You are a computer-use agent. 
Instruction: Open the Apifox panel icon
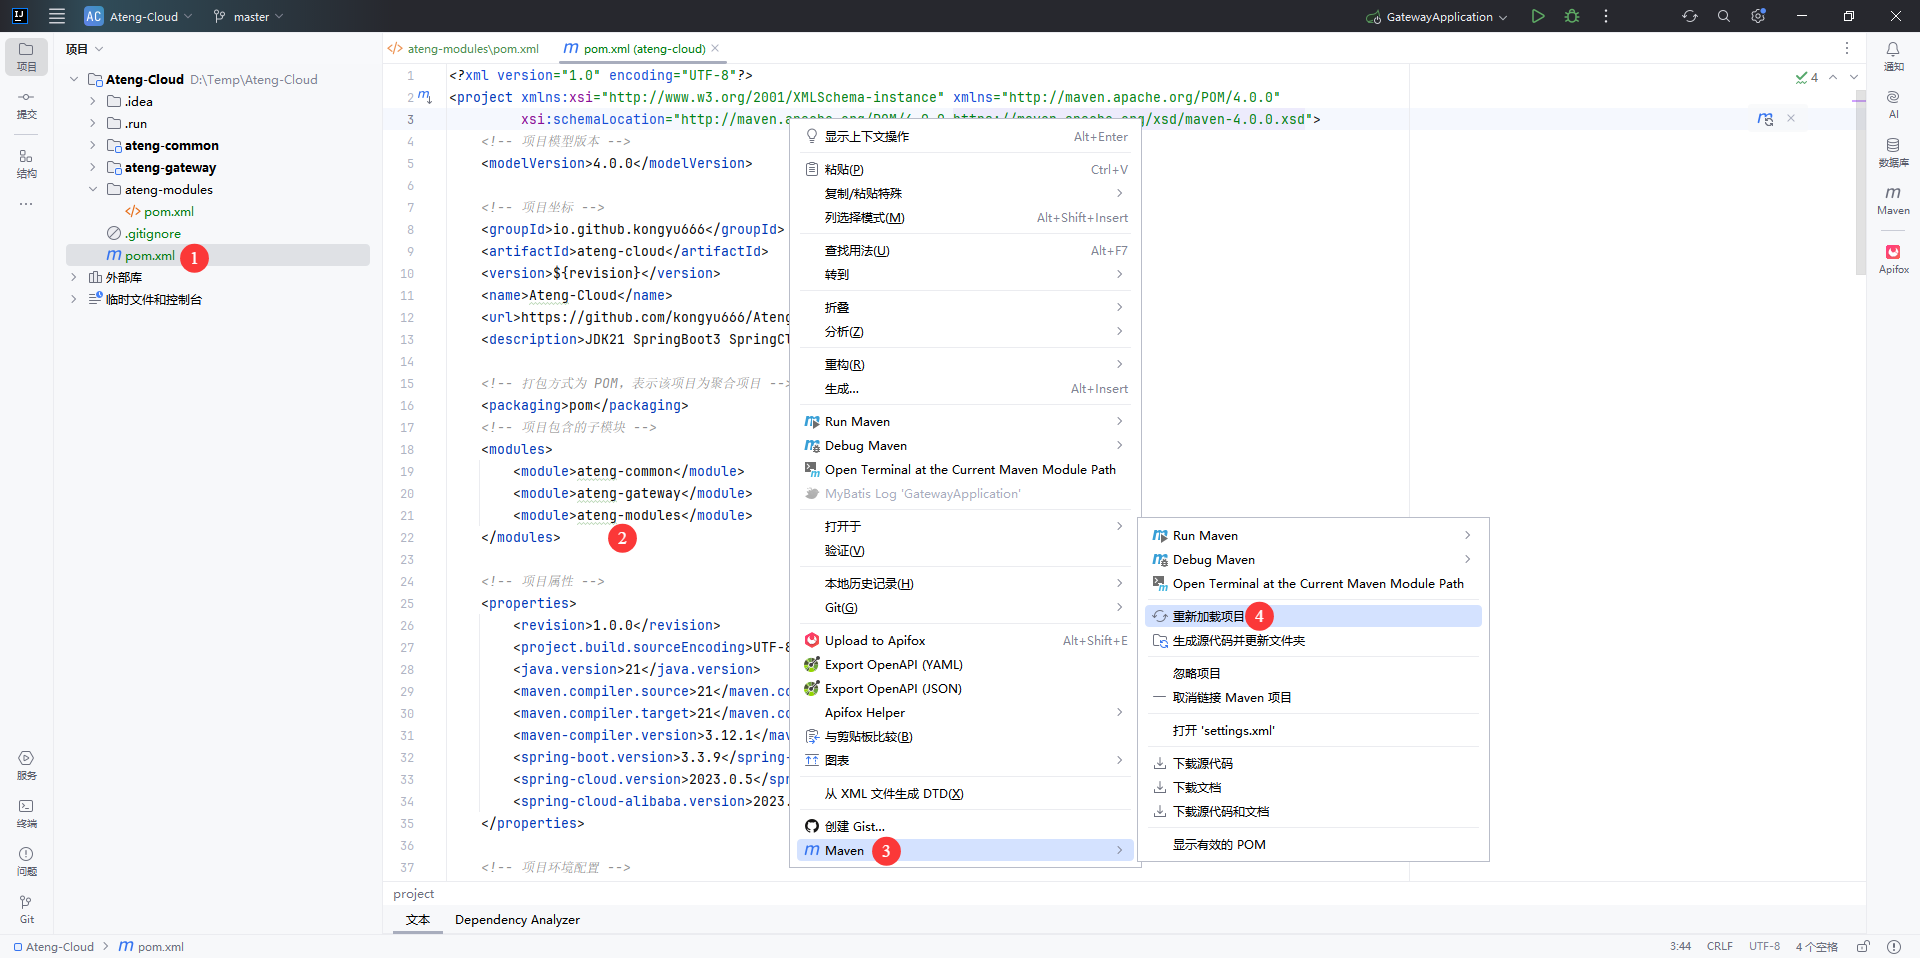[x=1893, y=258]
